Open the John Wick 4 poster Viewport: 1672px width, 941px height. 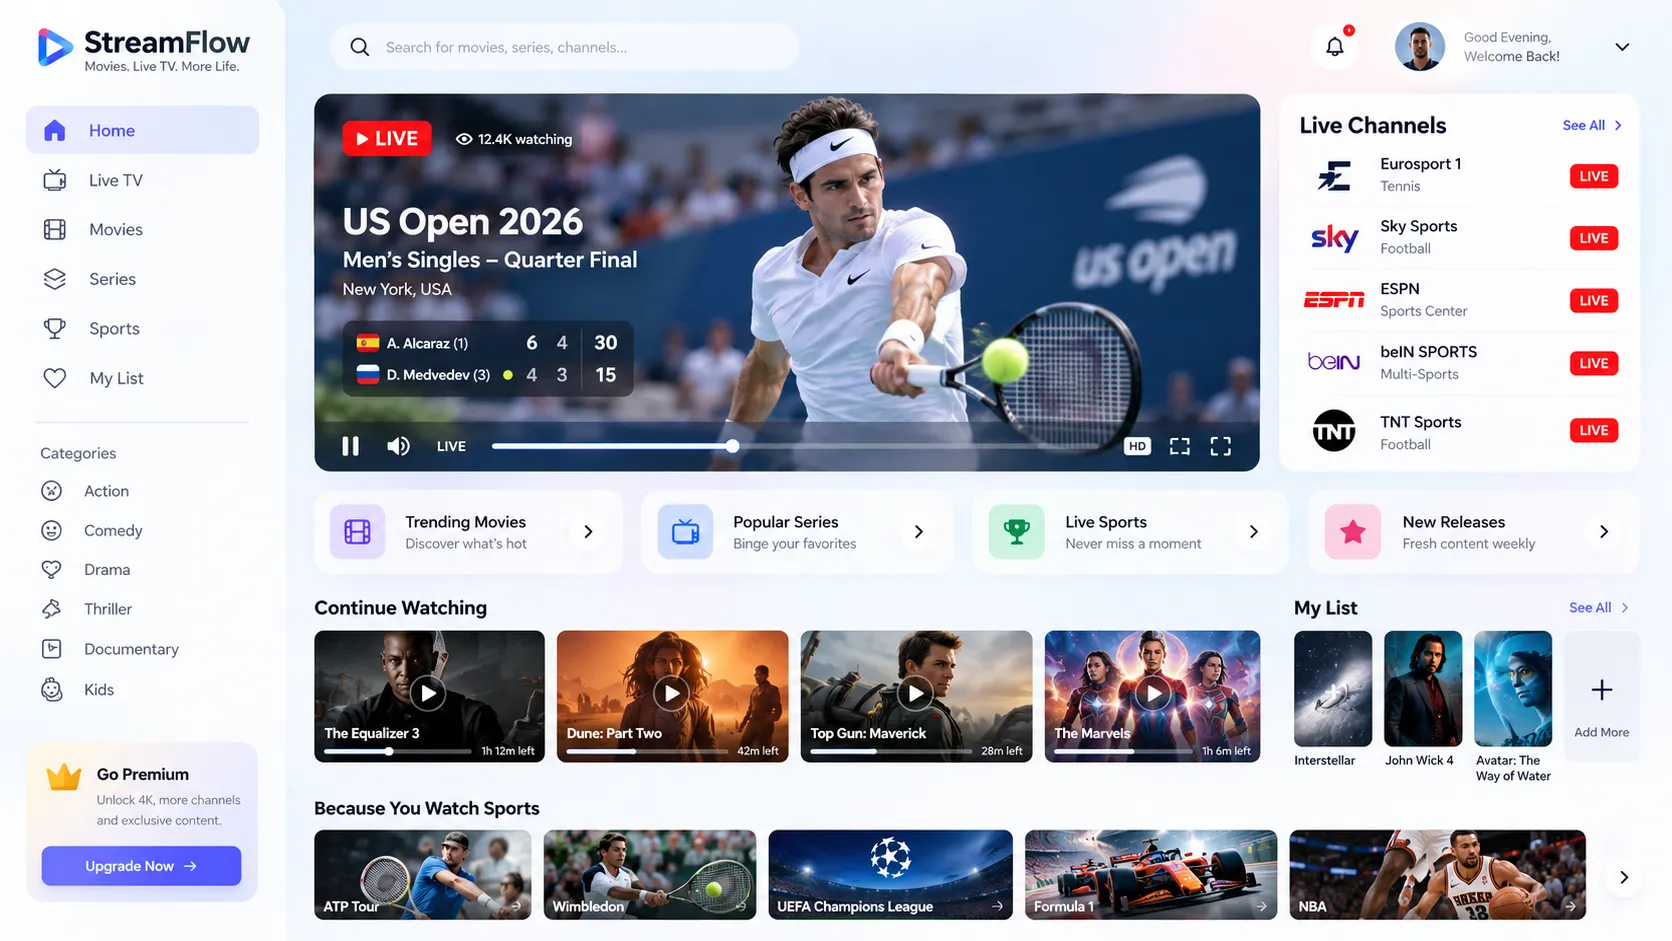click(1423, 688)
